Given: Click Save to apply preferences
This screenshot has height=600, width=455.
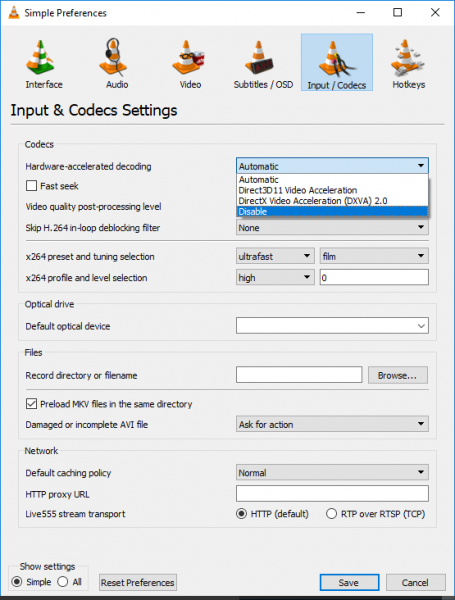Looking at the screenshot, I should click(x=349, y=582).
